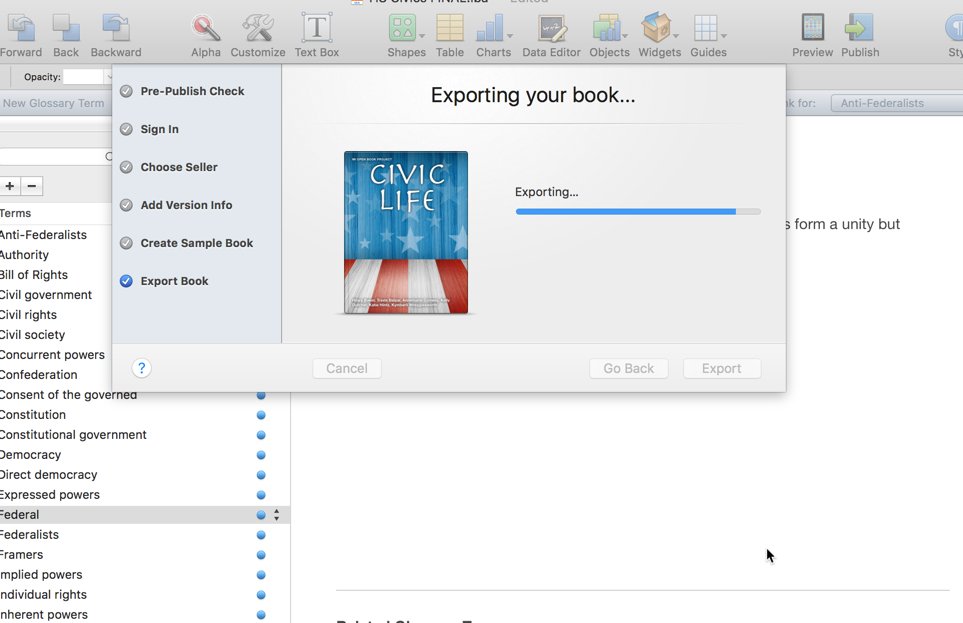
Task: Toggle the blue dot for Democracy
Action: pos(261,455)
